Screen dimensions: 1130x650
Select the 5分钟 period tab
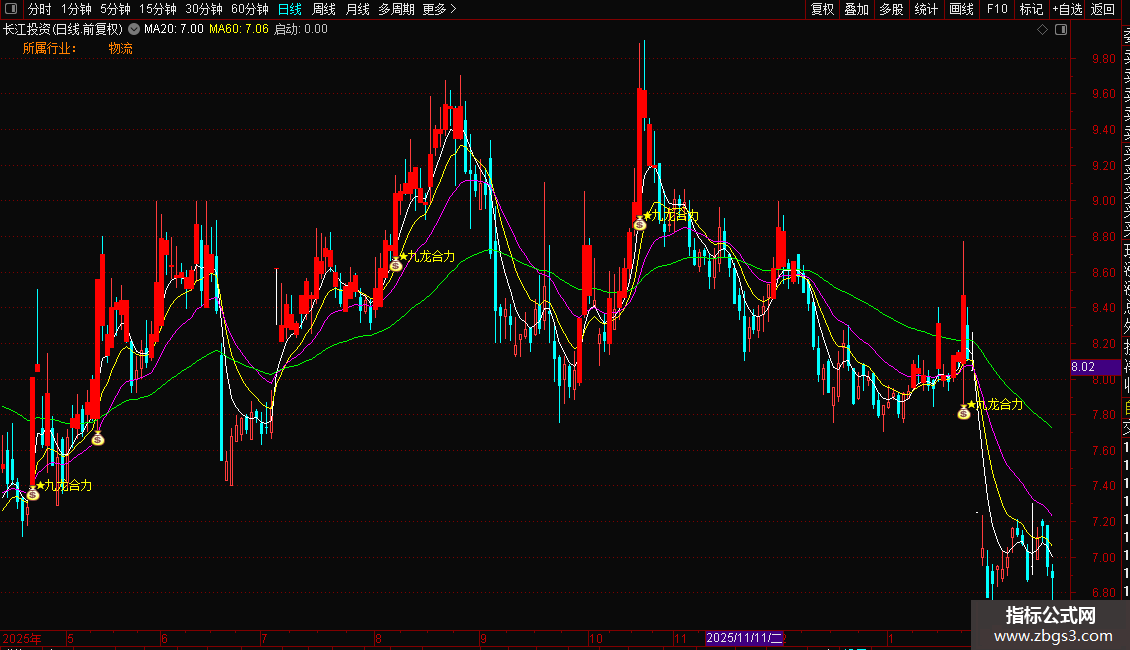coord(115,9)
